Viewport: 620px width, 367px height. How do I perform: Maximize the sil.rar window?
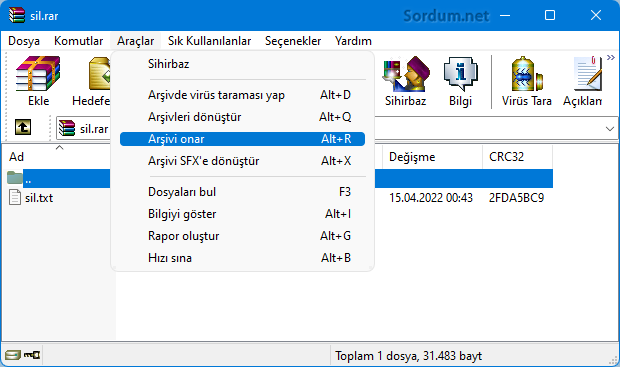550,15
